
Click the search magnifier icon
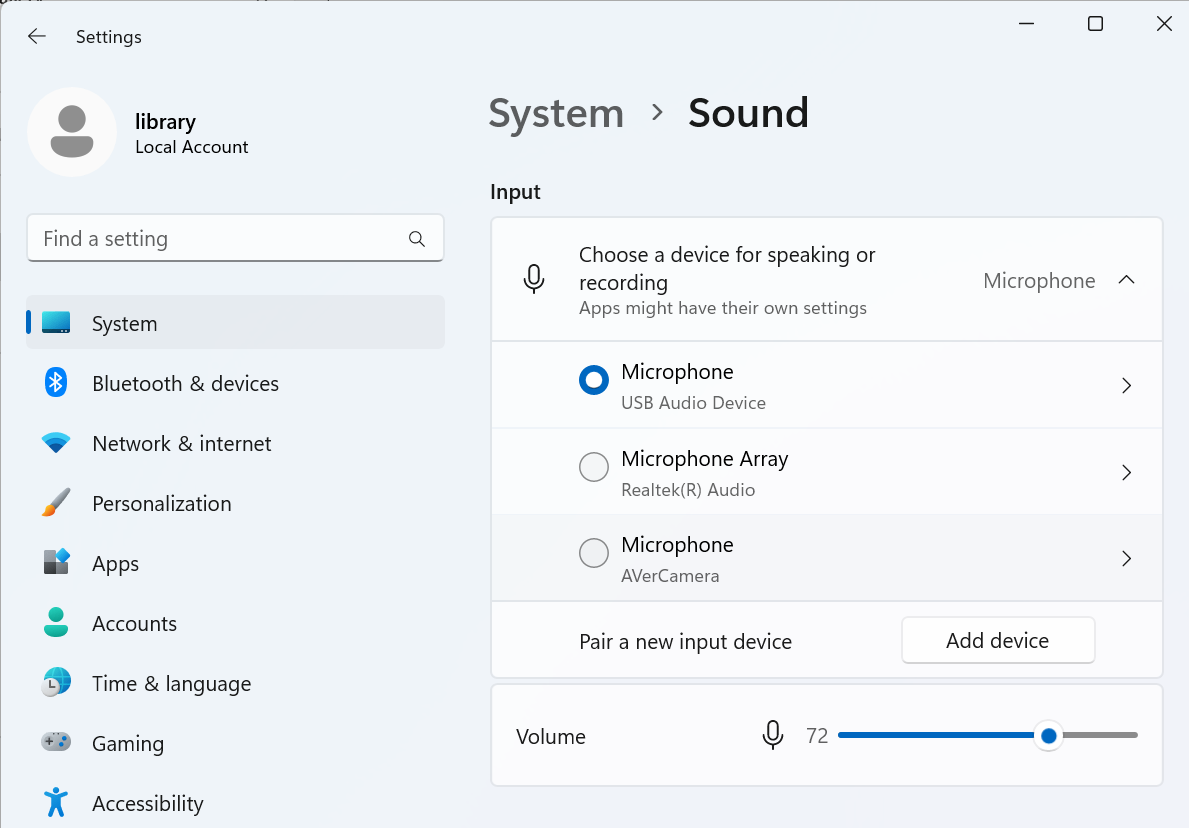coord(417,239)
